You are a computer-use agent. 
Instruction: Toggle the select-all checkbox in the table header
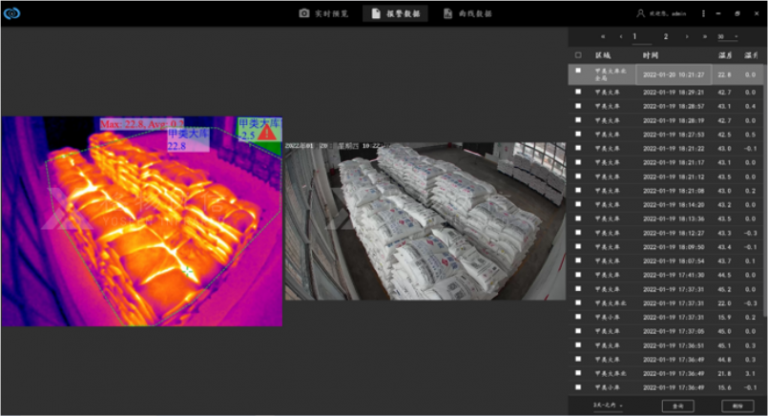[x=578, y=55]
